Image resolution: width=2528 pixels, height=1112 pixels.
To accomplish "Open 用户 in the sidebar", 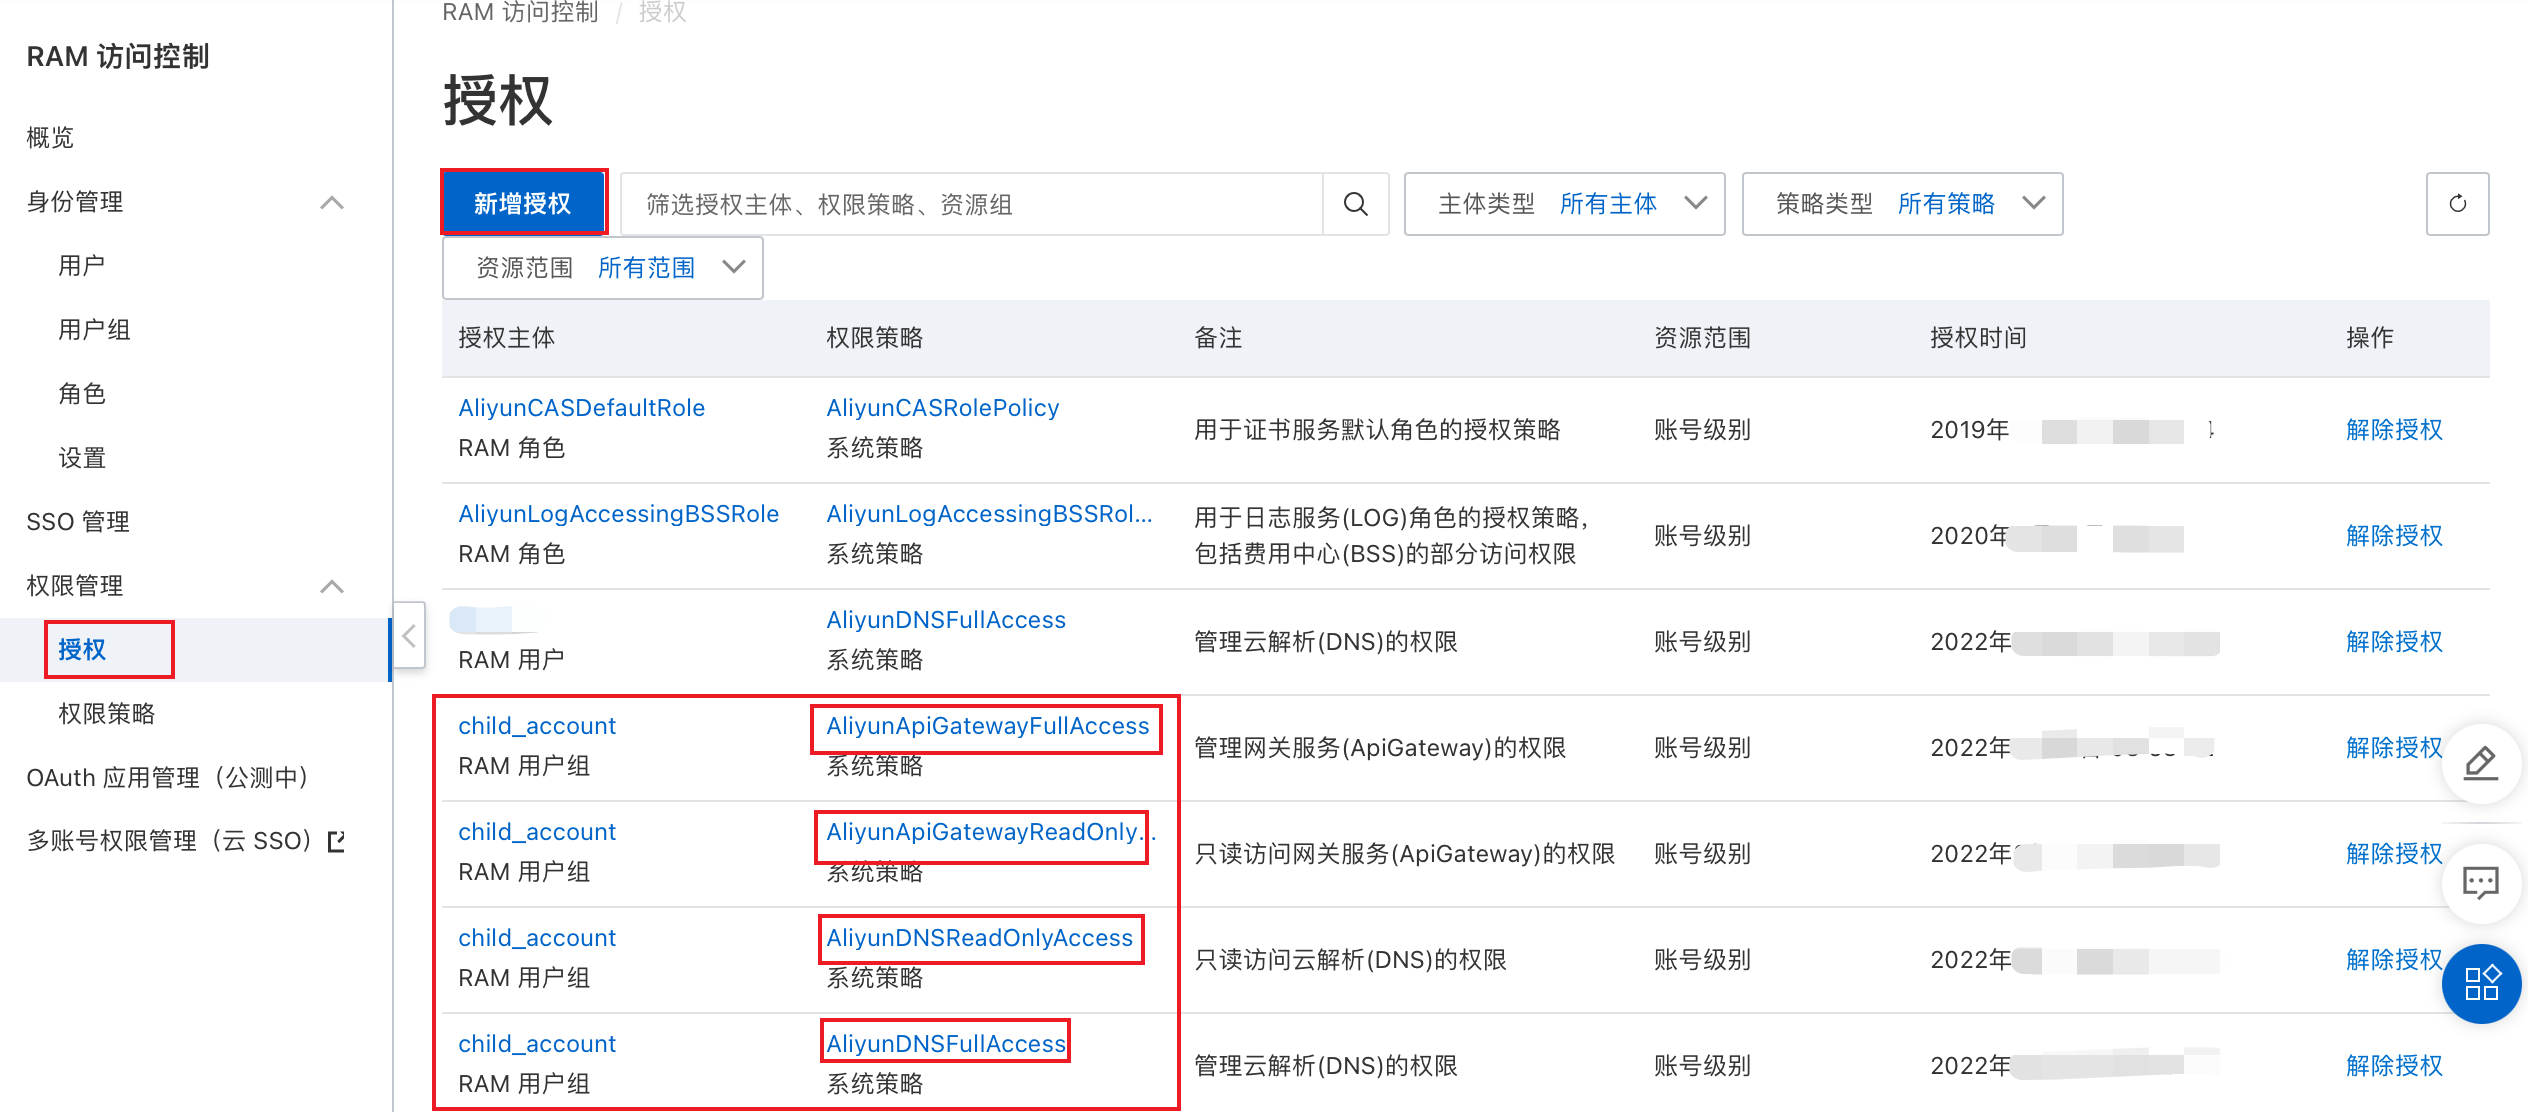I will pyautogui.click(x=82, y=266).
